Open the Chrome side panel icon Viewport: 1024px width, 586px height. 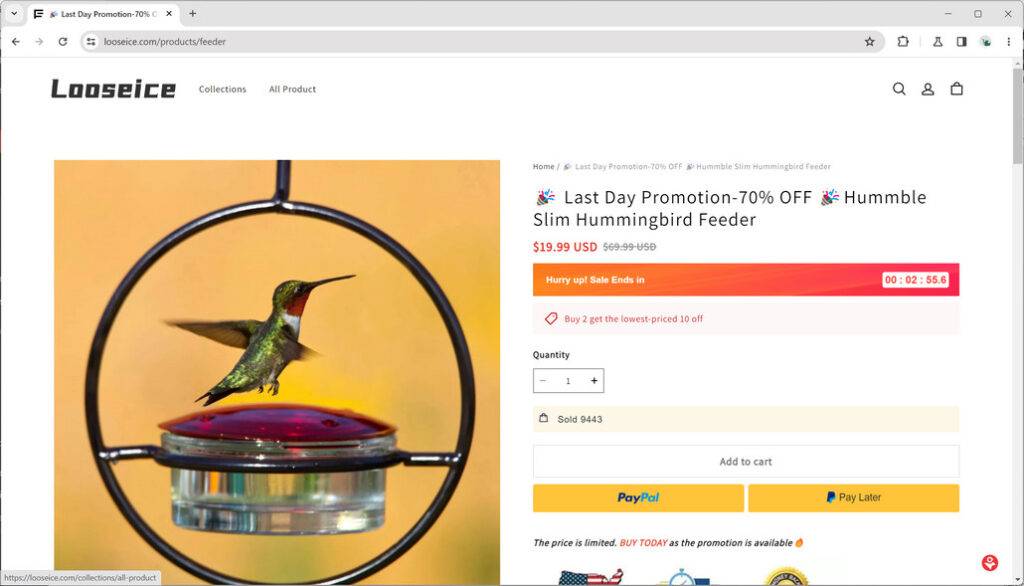[961, 42]
